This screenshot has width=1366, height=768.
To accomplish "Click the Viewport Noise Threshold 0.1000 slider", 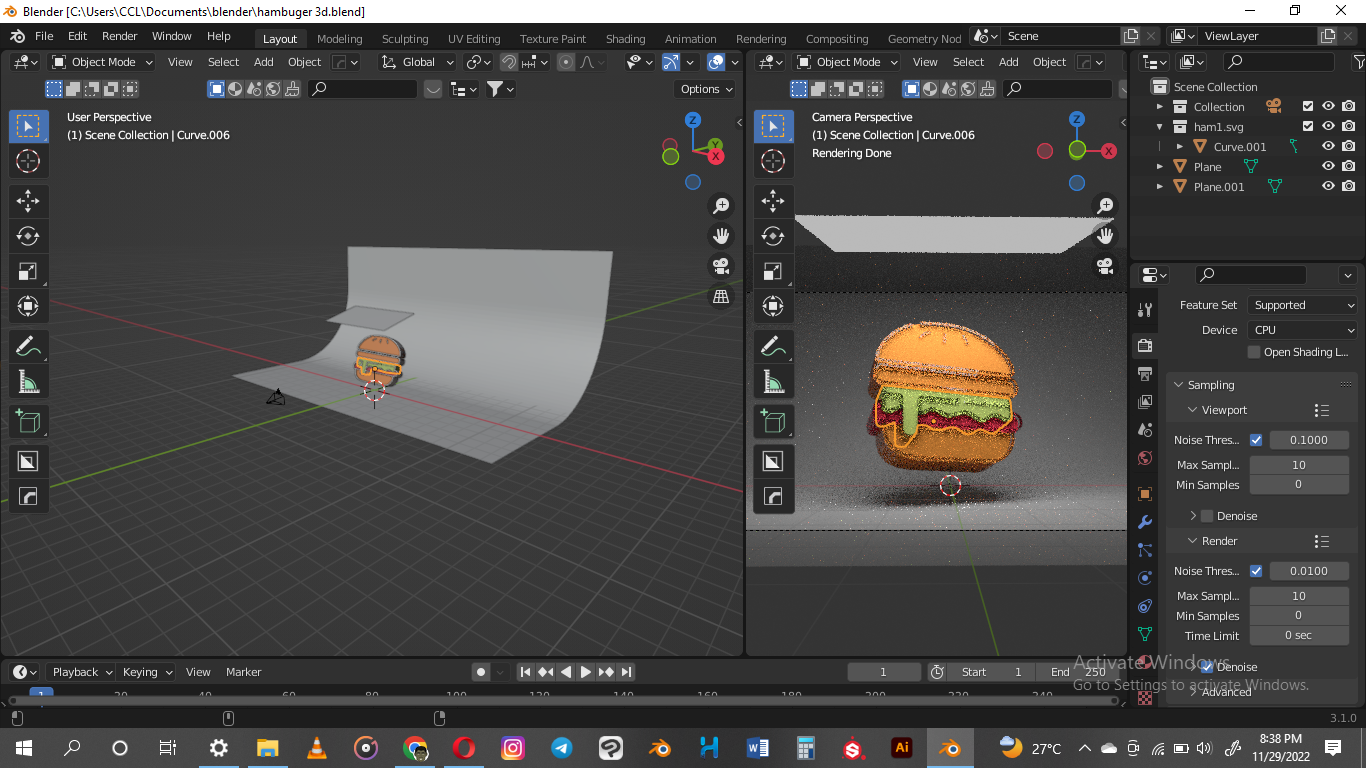I will [1309, 440].
